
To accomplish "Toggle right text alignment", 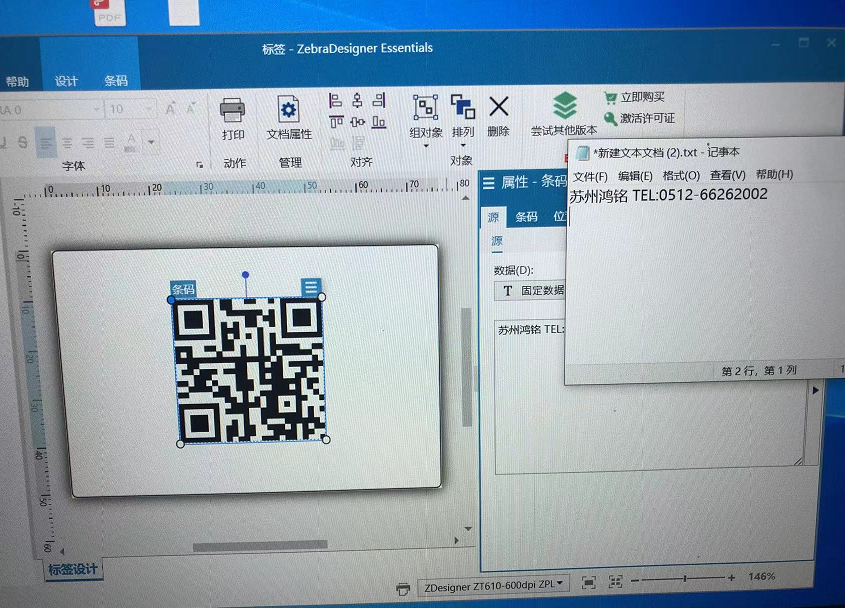I will click(88, 143).
